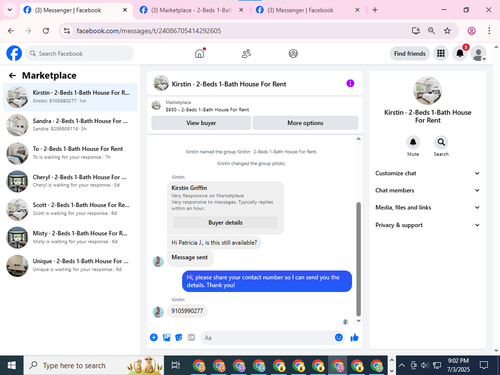The image size is (500, 375).
Task: Click the browser address bar URL
Action: click(x=149, y=31)
